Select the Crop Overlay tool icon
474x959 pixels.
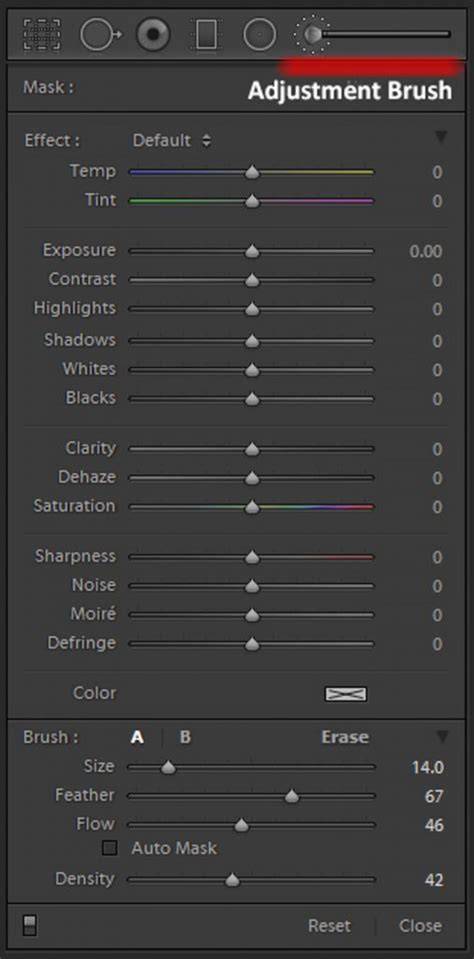(x=42, y=34)
